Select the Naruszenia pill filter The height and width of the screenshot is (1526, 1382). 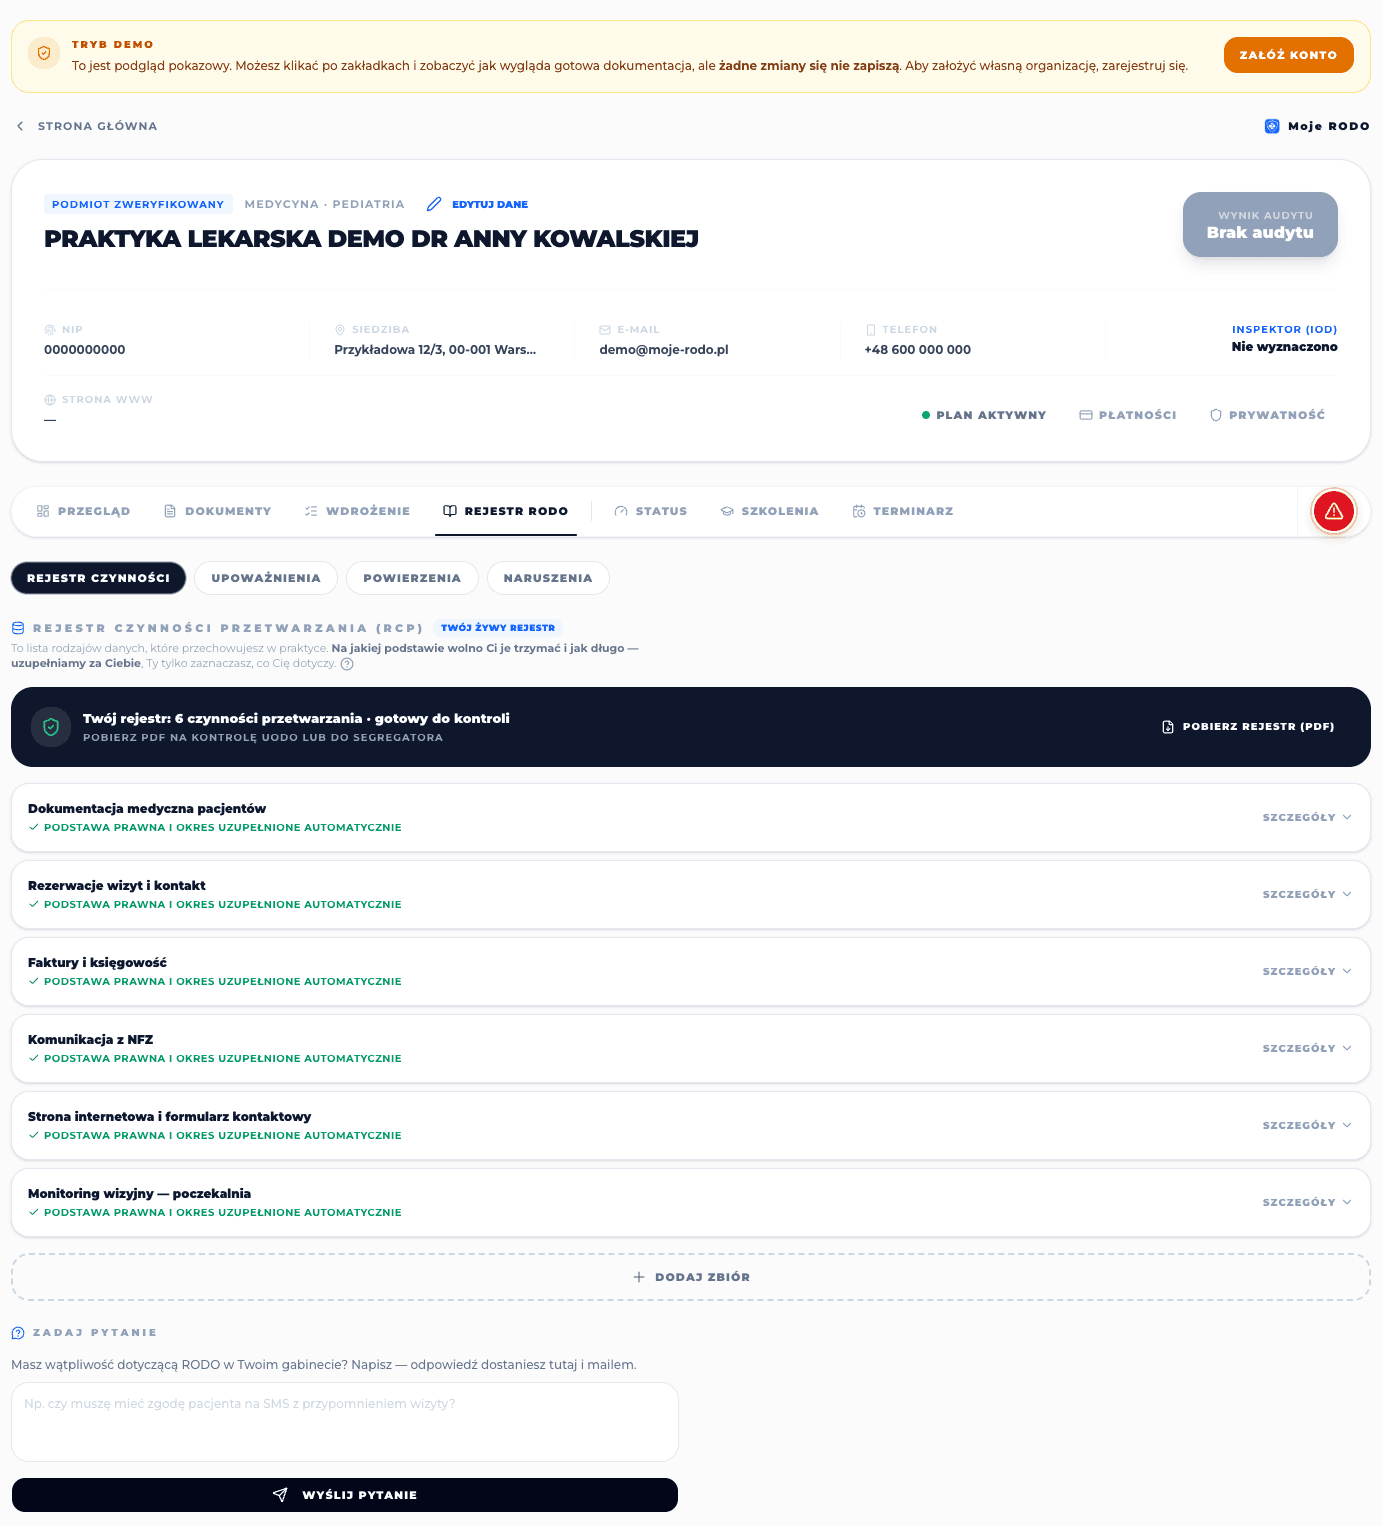tap(548, 578)
